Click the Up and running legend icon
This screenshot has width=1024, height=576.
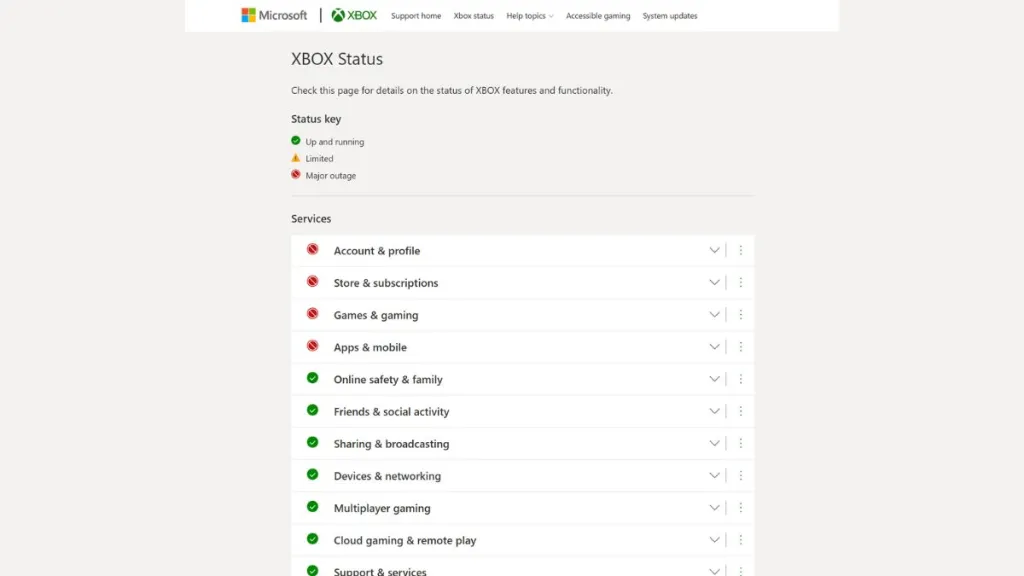click(x=296, y=140)
